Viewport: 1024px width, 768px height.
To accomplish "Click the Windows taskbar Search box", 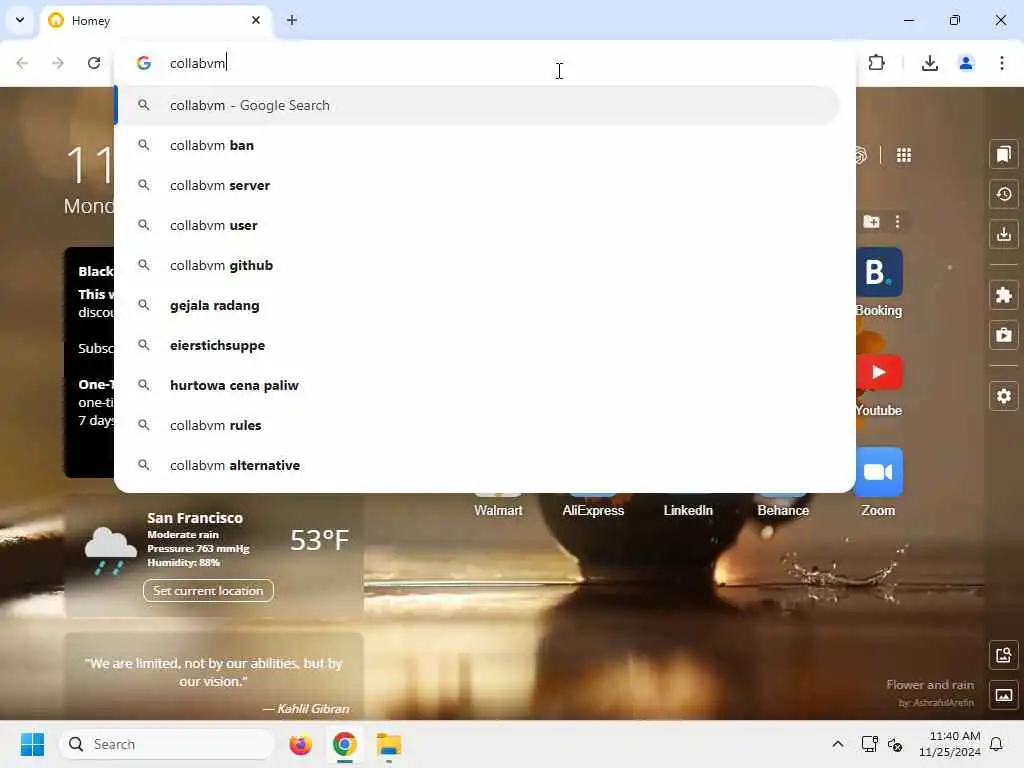I will 167,744.
